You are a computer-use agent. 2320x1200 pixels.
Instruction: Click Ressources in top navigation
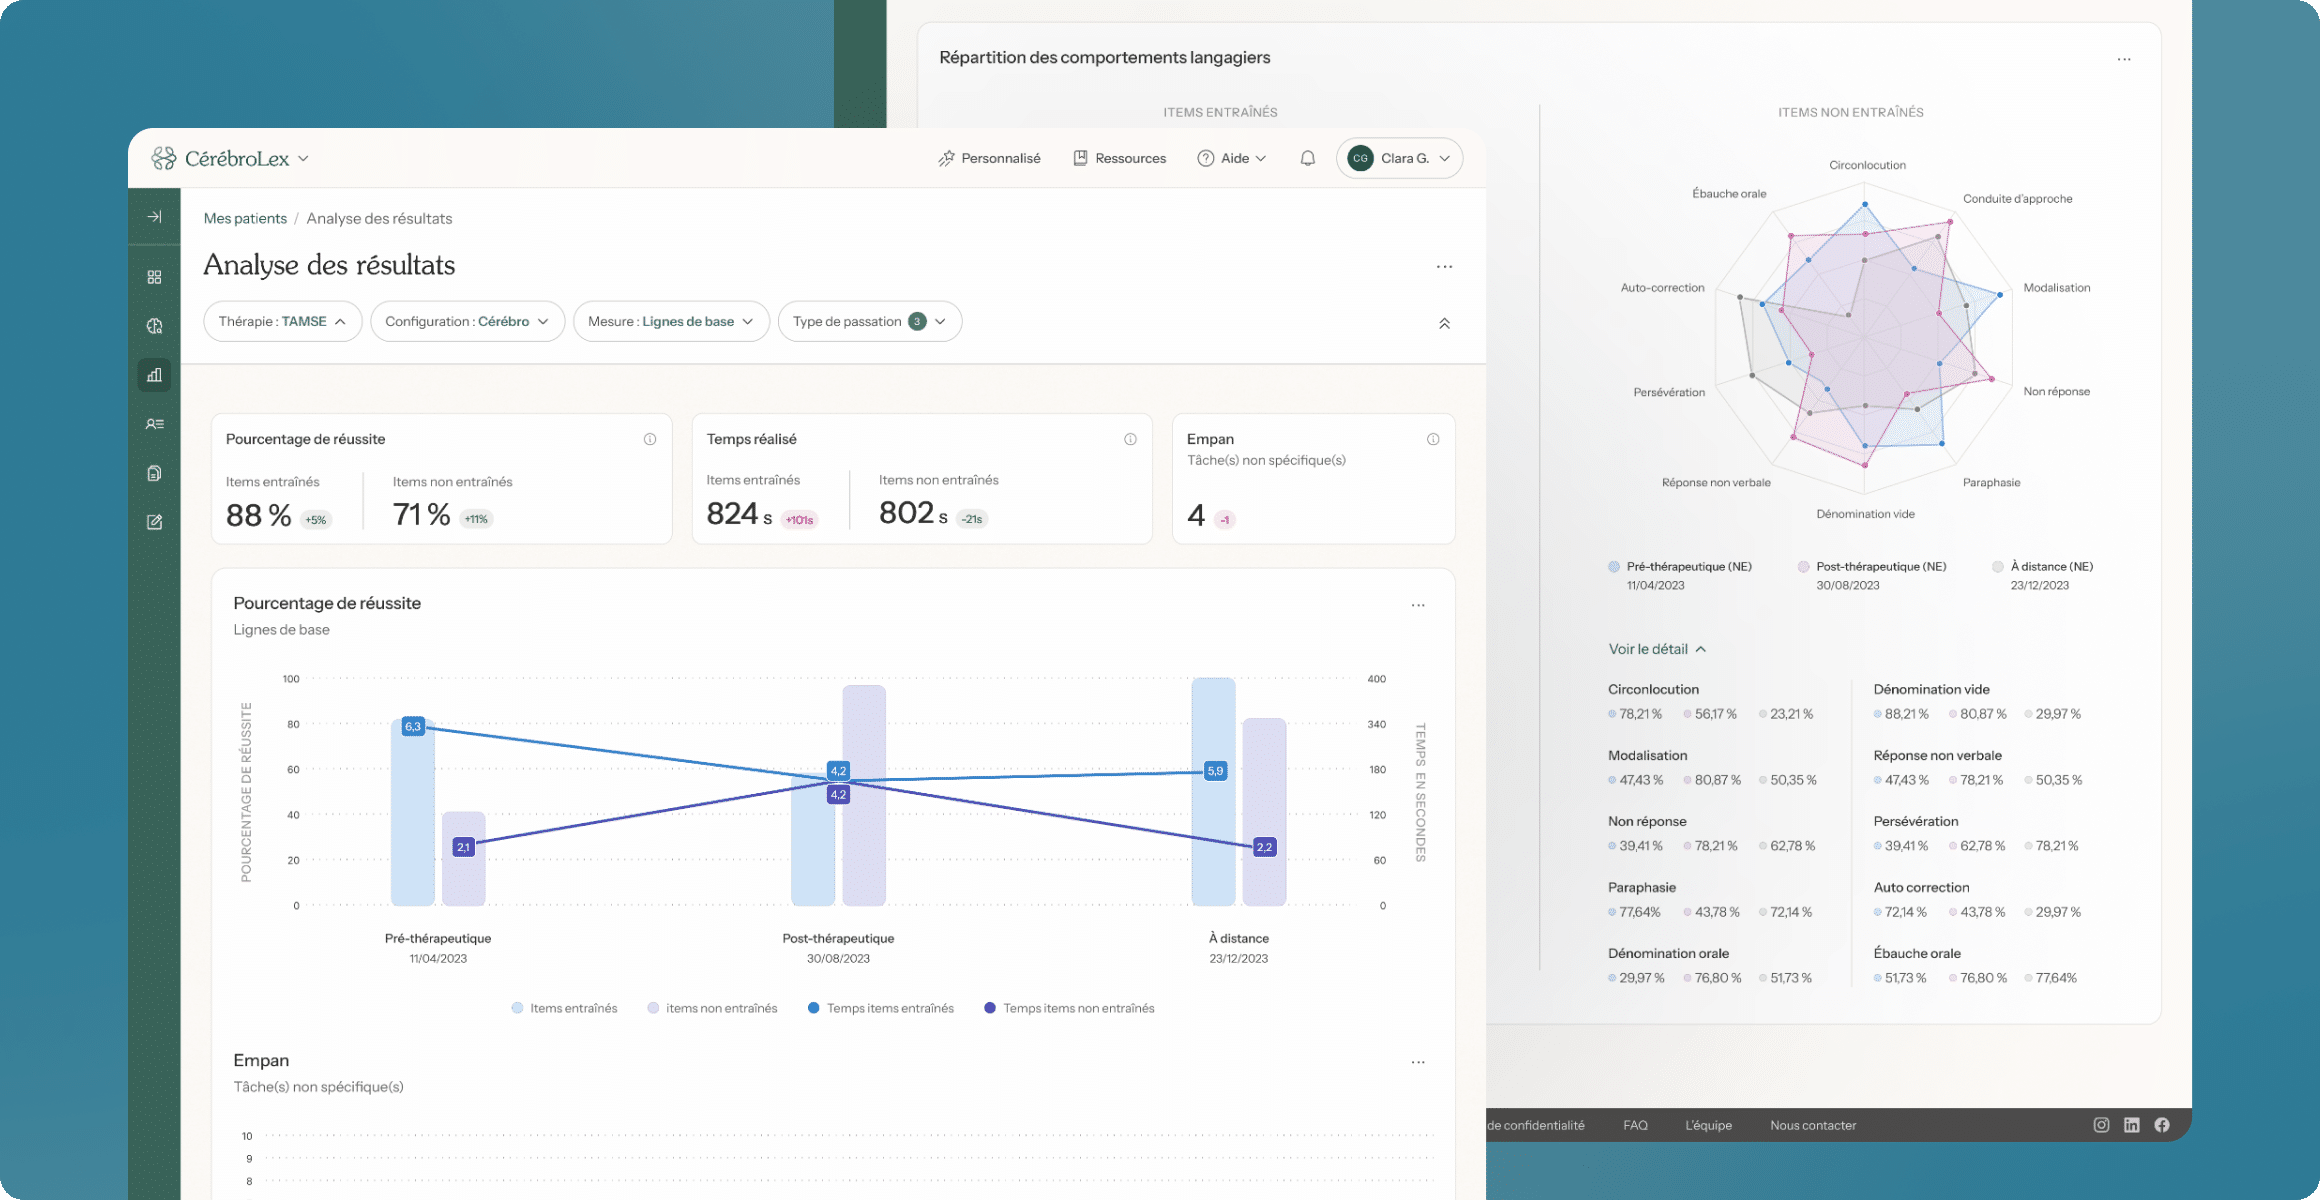pos(1130,158)
